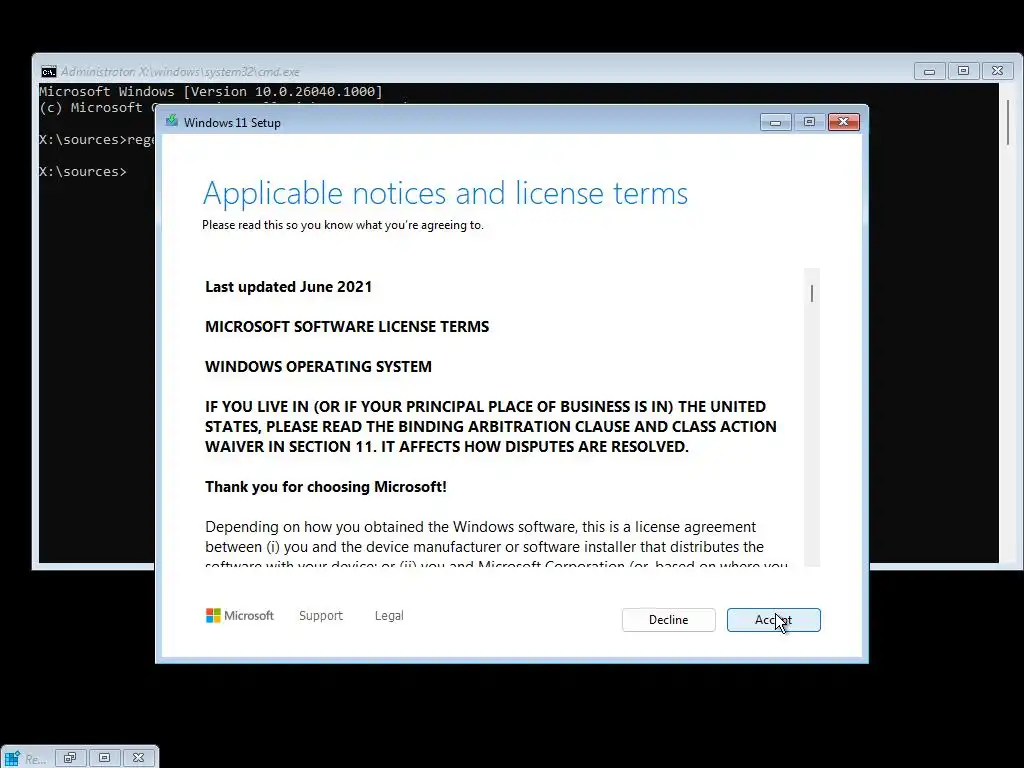Click 'Thank you for choosing Microsoft!' text

click(326, 487)
